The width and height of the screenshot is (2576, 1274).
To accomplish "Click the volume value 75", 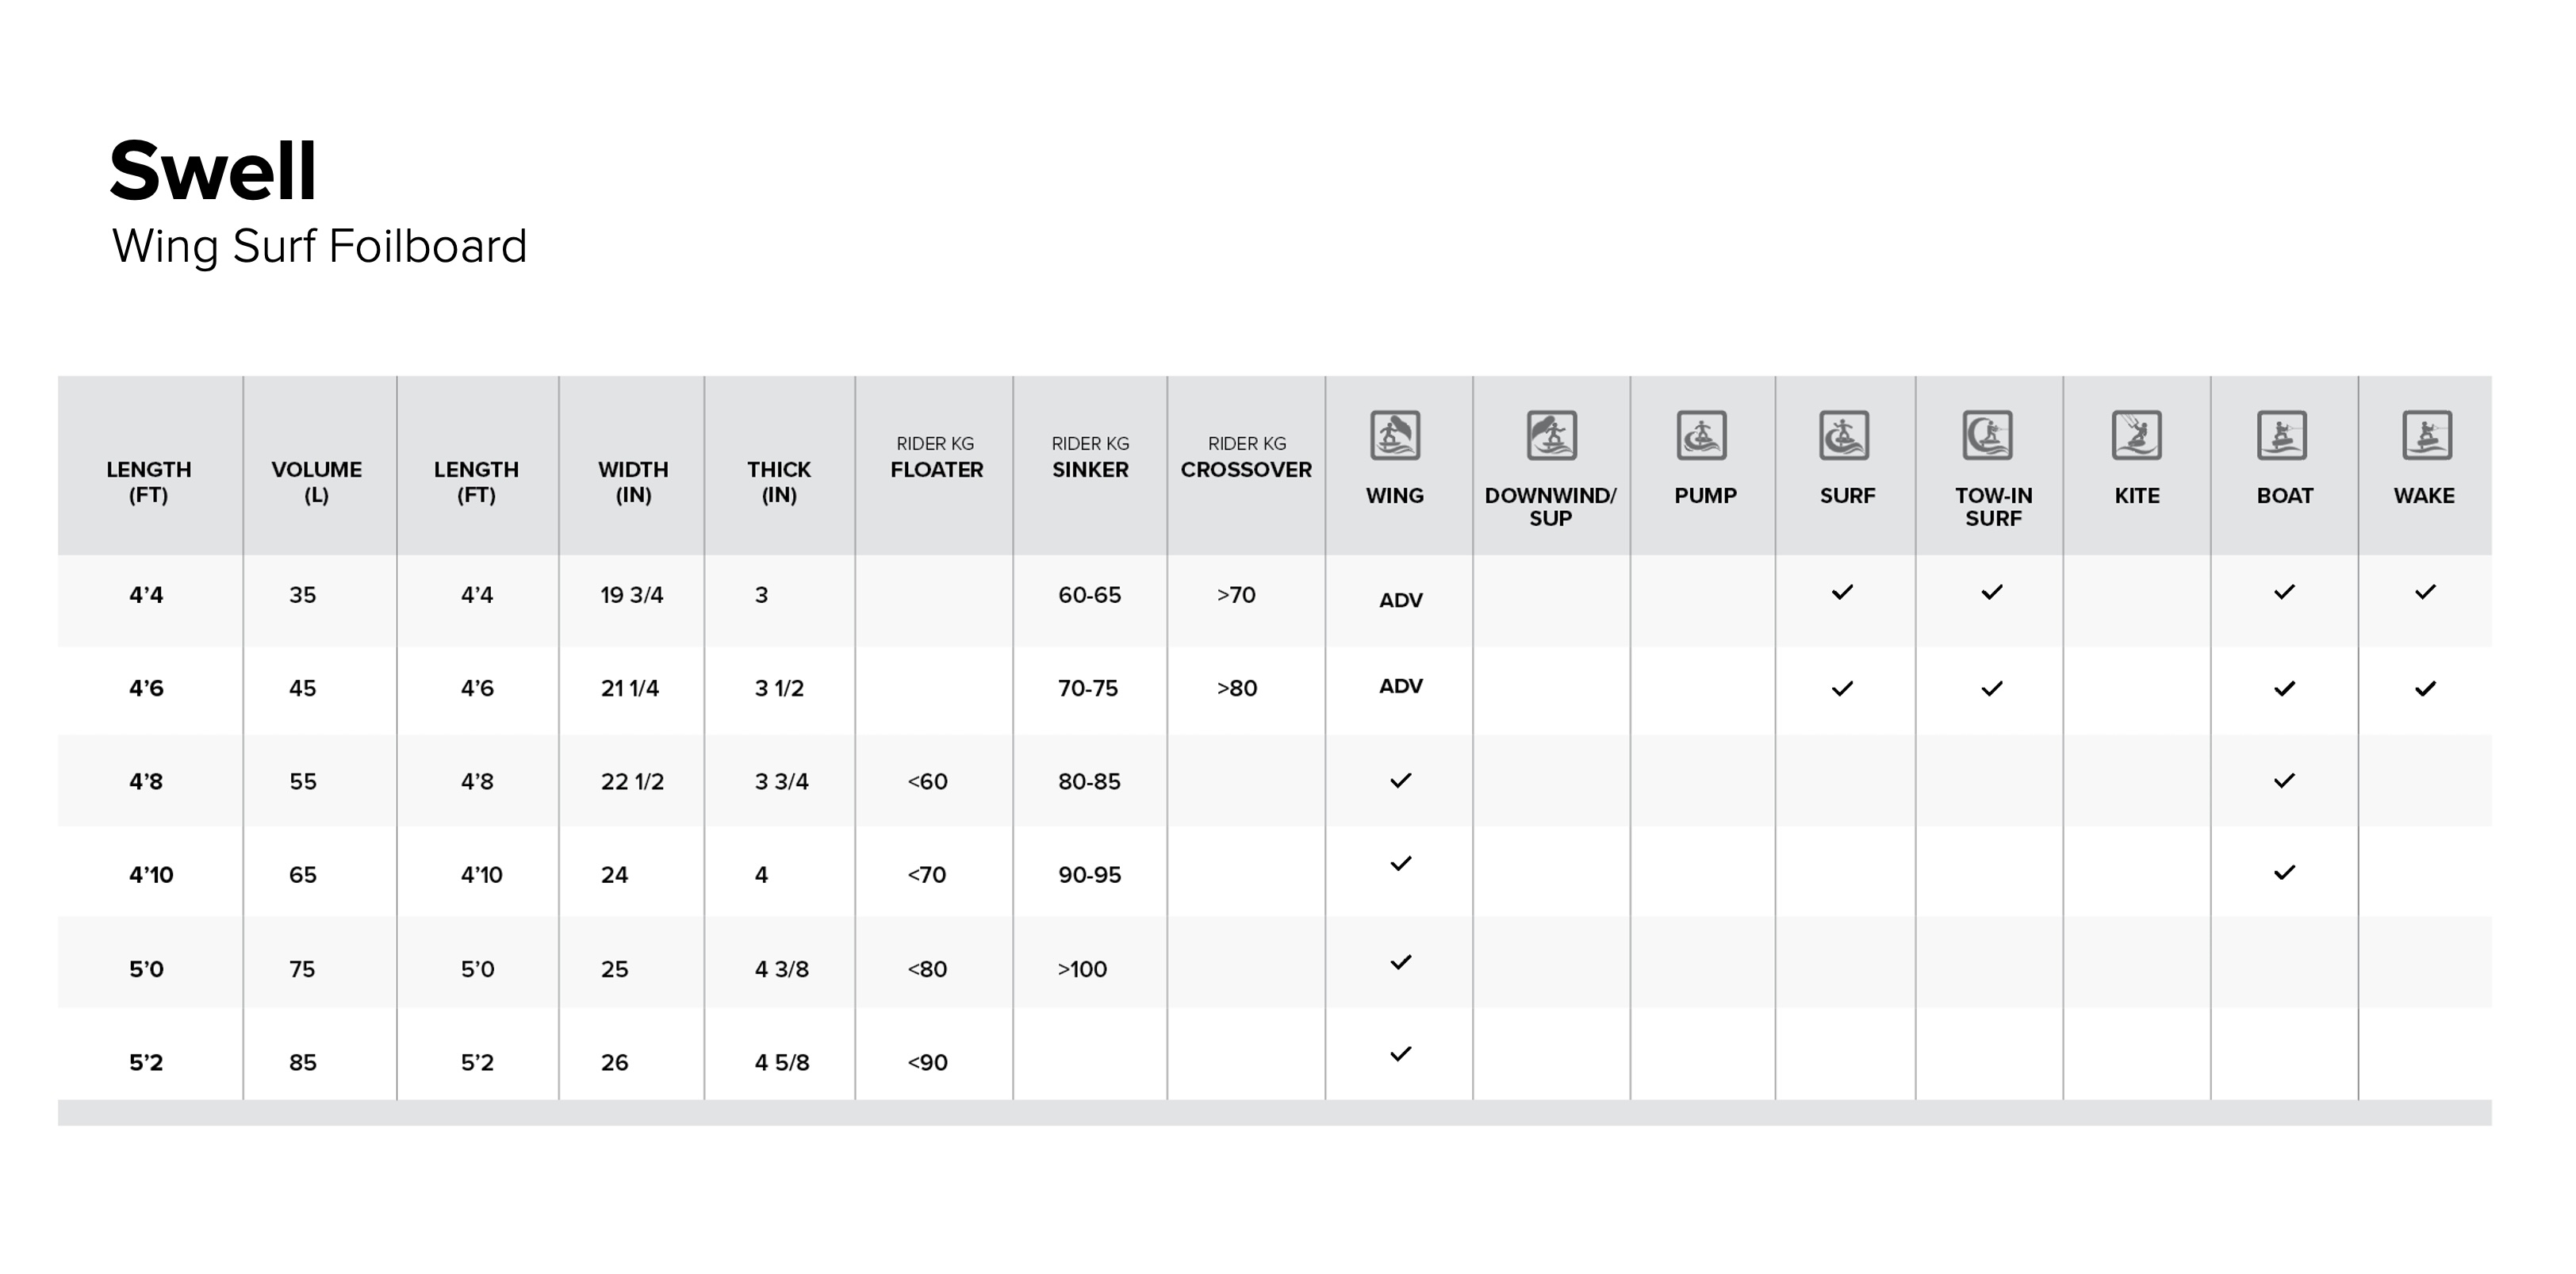I will [302, 969].
